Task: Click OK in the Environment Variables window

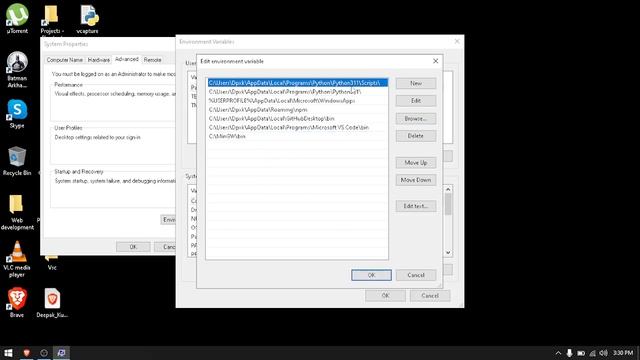Action: 385,296
